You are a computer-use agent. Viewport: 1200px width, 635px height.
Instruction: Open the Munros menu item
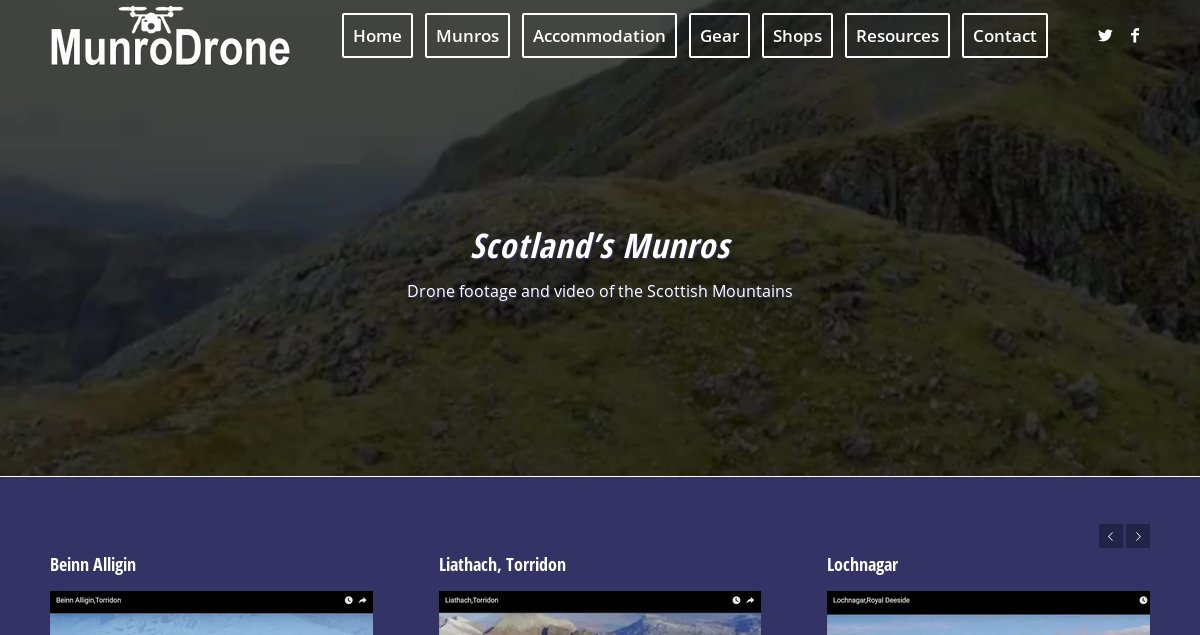tap(467, 36)
